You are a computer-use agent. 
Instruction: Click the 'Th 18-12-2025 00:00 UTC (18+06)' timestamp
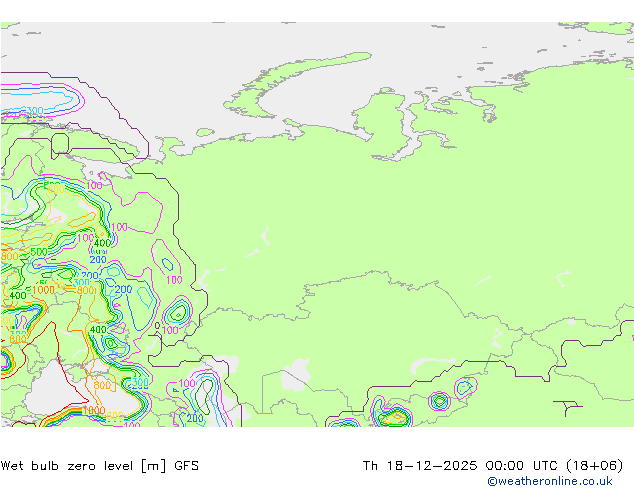(x=493, y=466)
